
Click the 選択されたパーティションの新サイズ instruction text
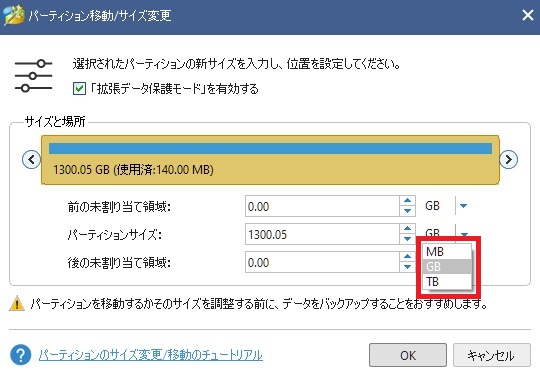pos(237,64)
